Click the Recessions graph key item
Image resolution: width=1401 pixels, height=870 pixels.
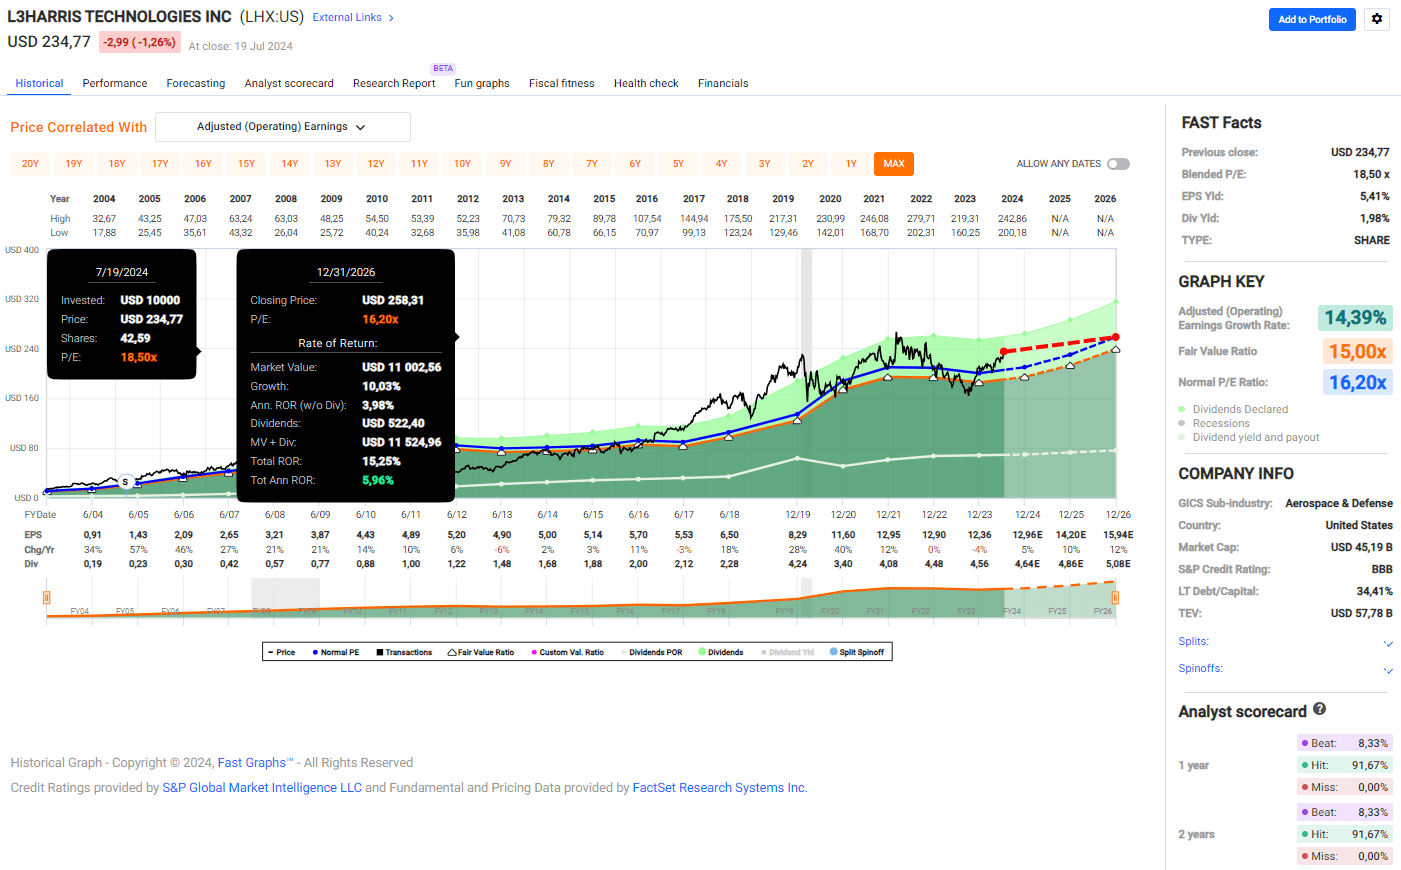pyautogui.click(x=1213, y=424)
